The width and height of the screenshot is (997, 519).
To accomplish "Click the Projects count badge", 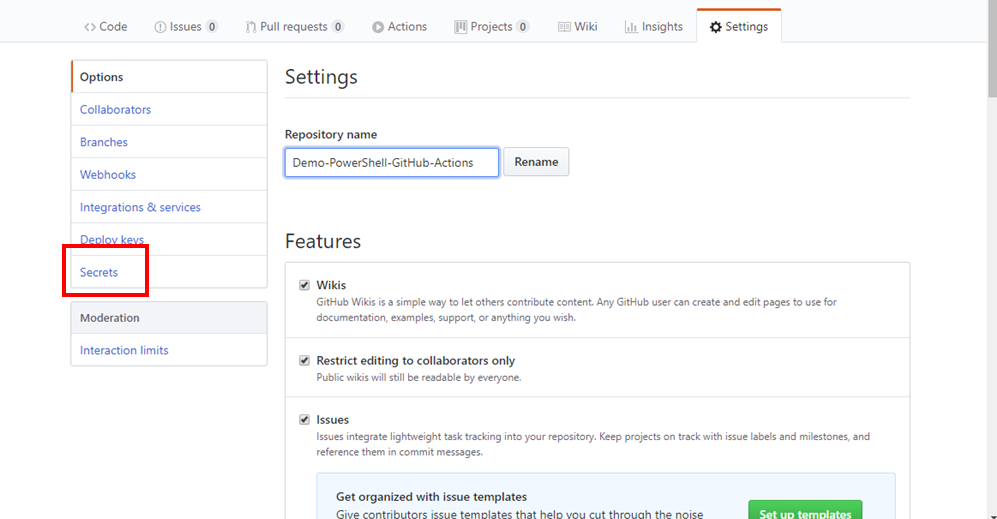I will click(x=523, y=27).
